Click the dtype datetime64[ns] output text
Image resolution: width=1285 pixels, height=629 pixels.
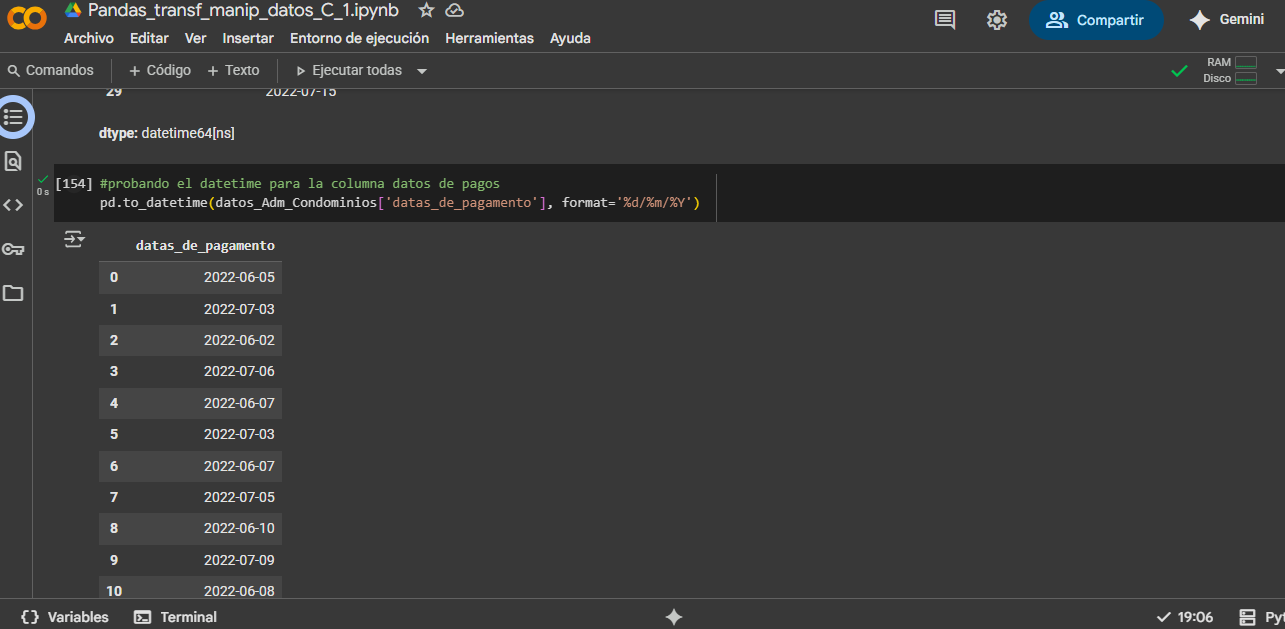tap(167, 132)
